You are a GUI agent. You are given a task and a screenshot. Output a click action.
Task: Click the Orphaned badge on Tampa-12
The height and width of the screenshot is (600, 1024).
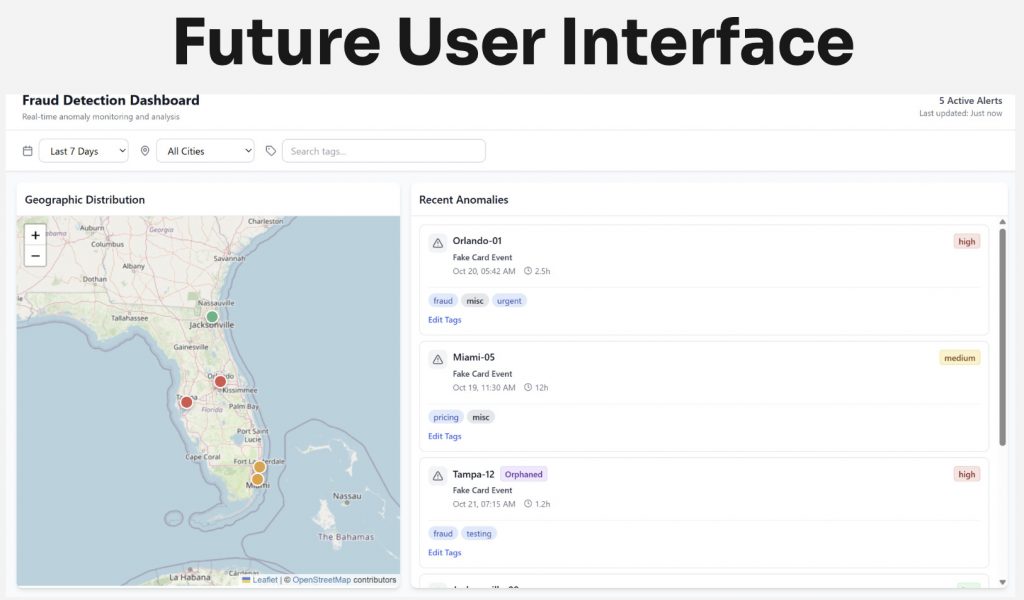pyautogui.click(x=523, y=474)
